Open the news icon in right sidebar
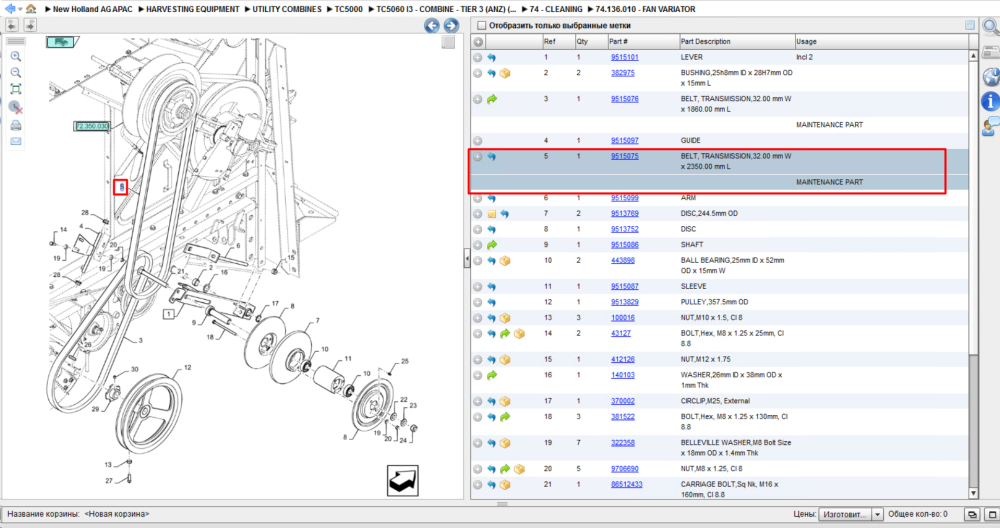Viewport: 1000px width, 528px height. coord(990,52)
